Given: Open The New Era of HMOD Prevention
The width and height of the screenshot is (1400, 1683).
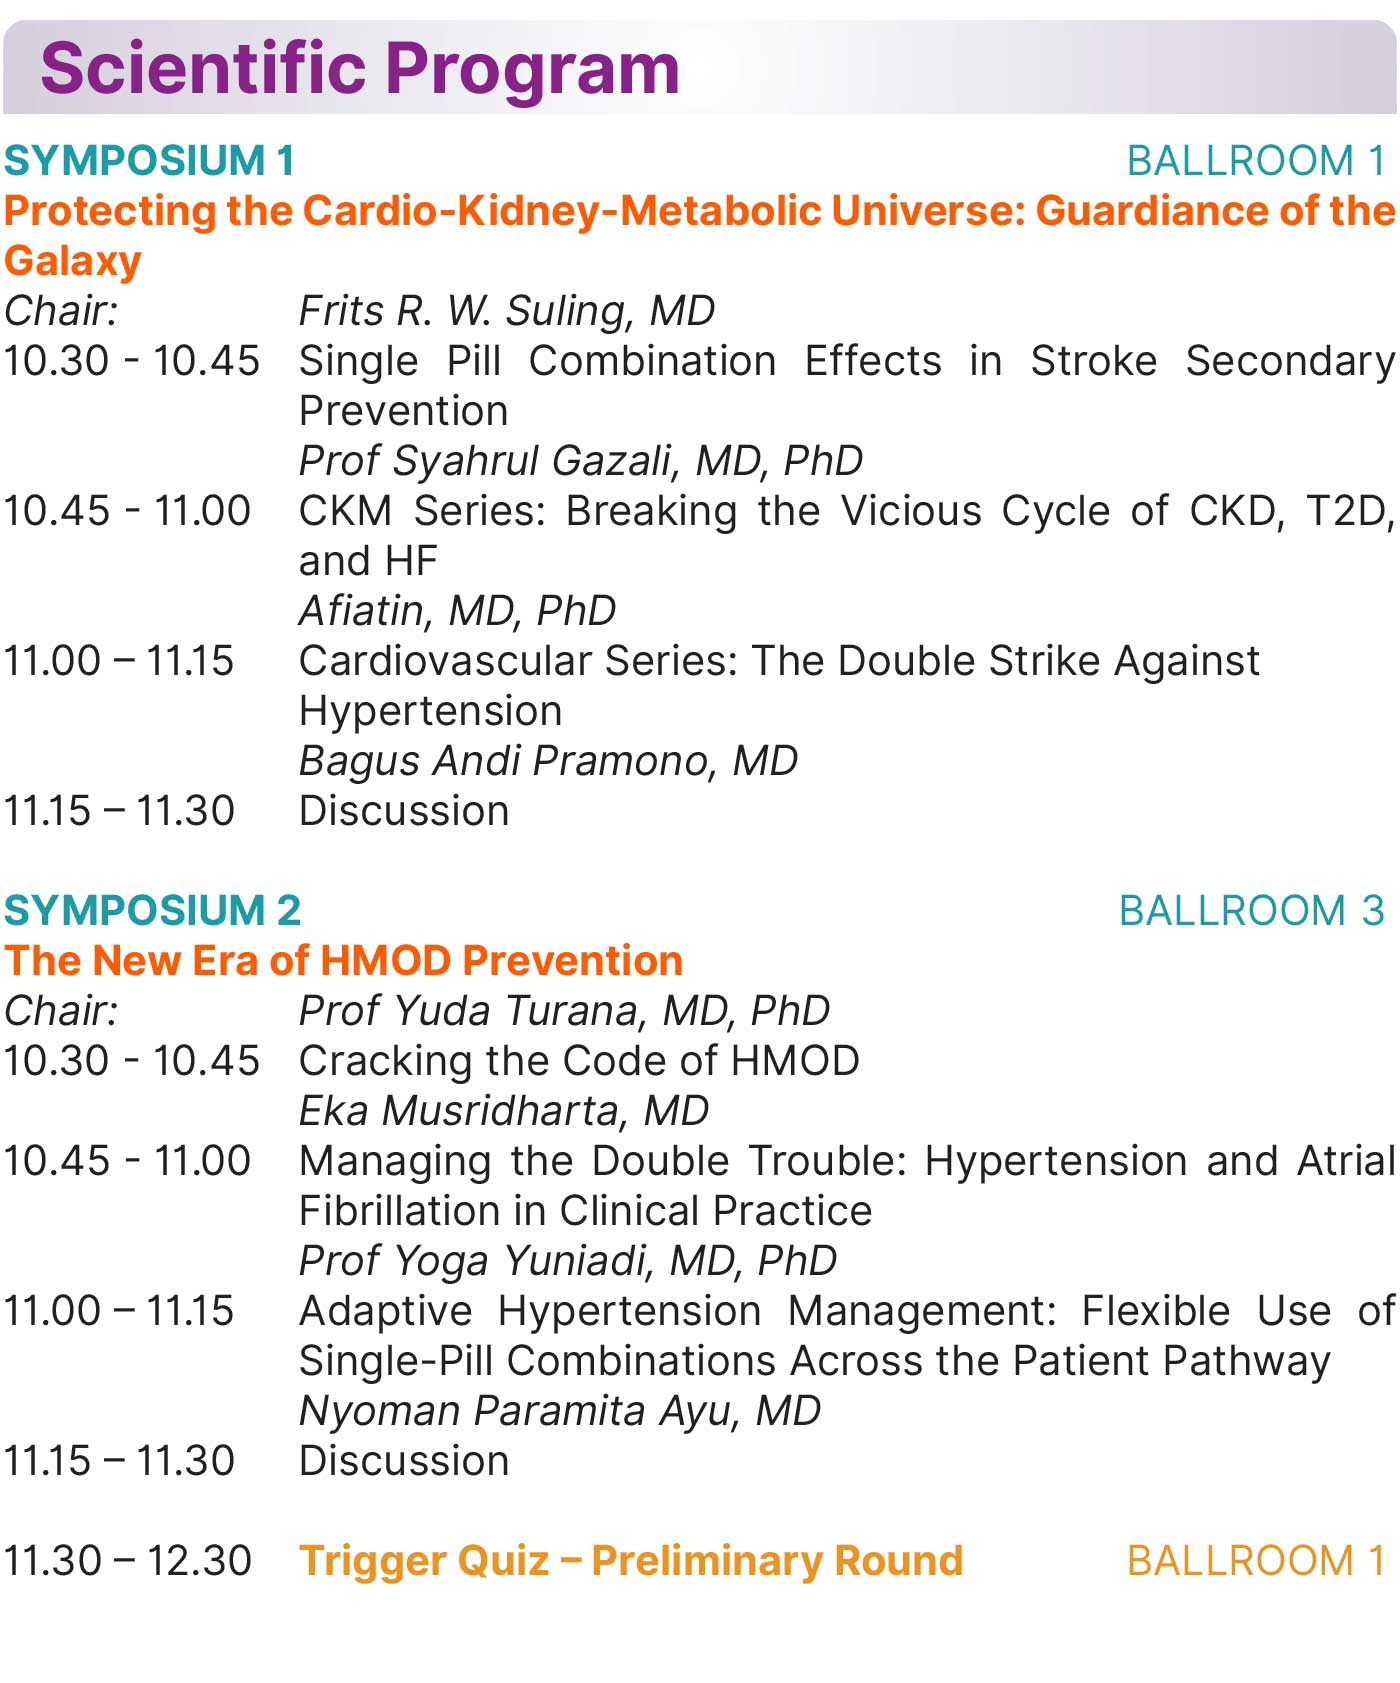Looking at the screenshot, I should pyautogui.click(x=344, y=961).
